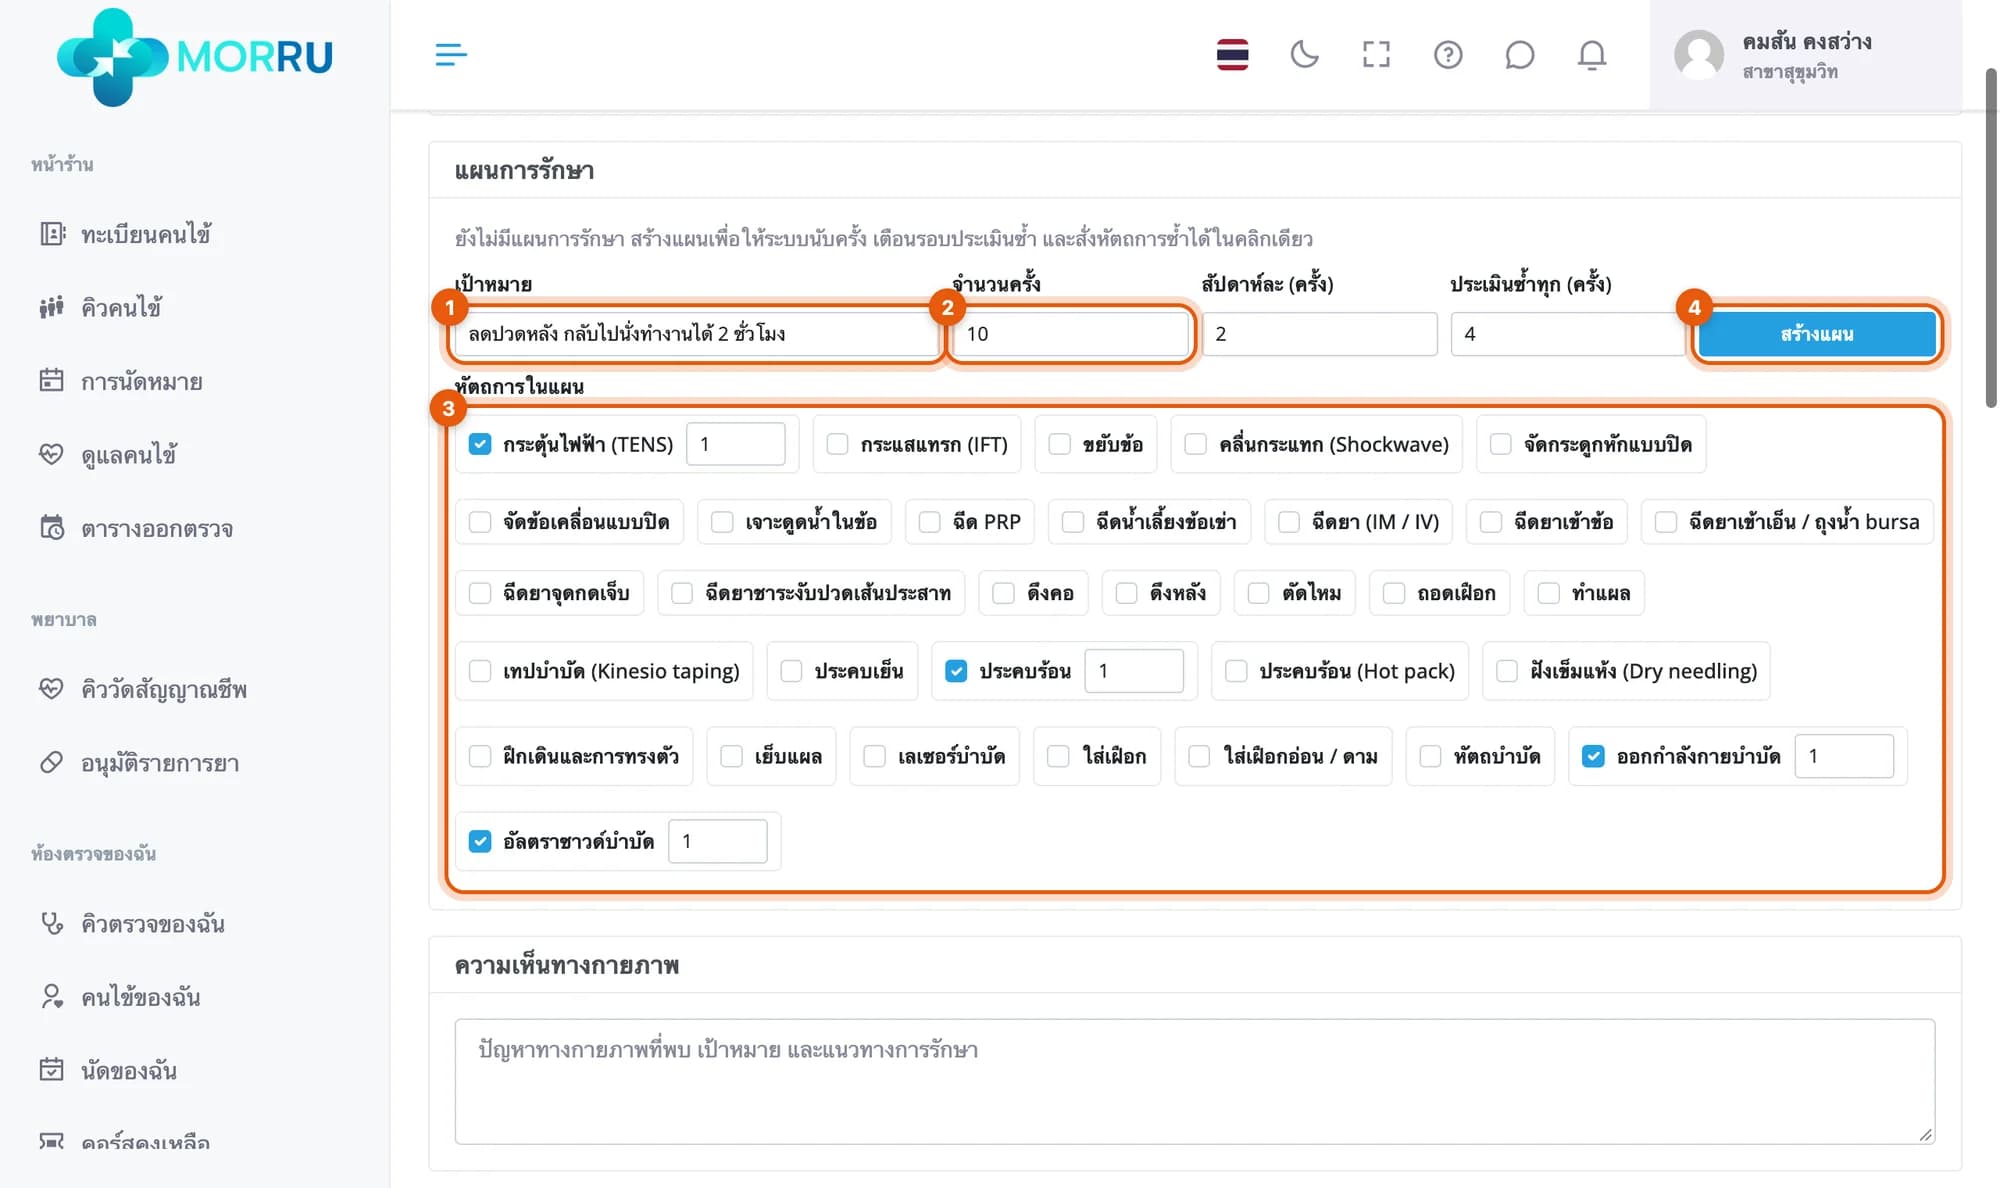The height and width of the screenshot is (1188, 2000).
Task: Open ทะเบียนคนไข้ in the sidebar
Action: [x=146, y=234]
